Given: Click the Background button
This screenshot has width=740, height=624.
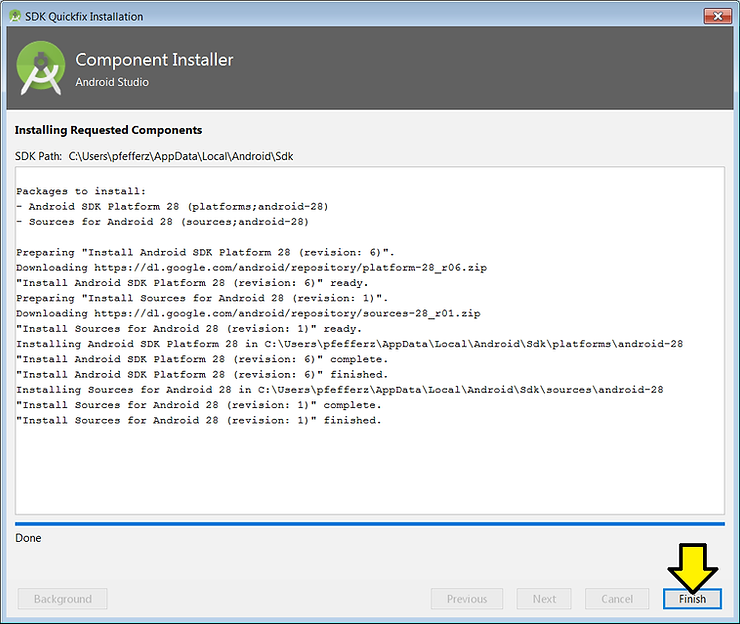Looking at the screenshot, I should pyautogui.click(x=63, y=599).
